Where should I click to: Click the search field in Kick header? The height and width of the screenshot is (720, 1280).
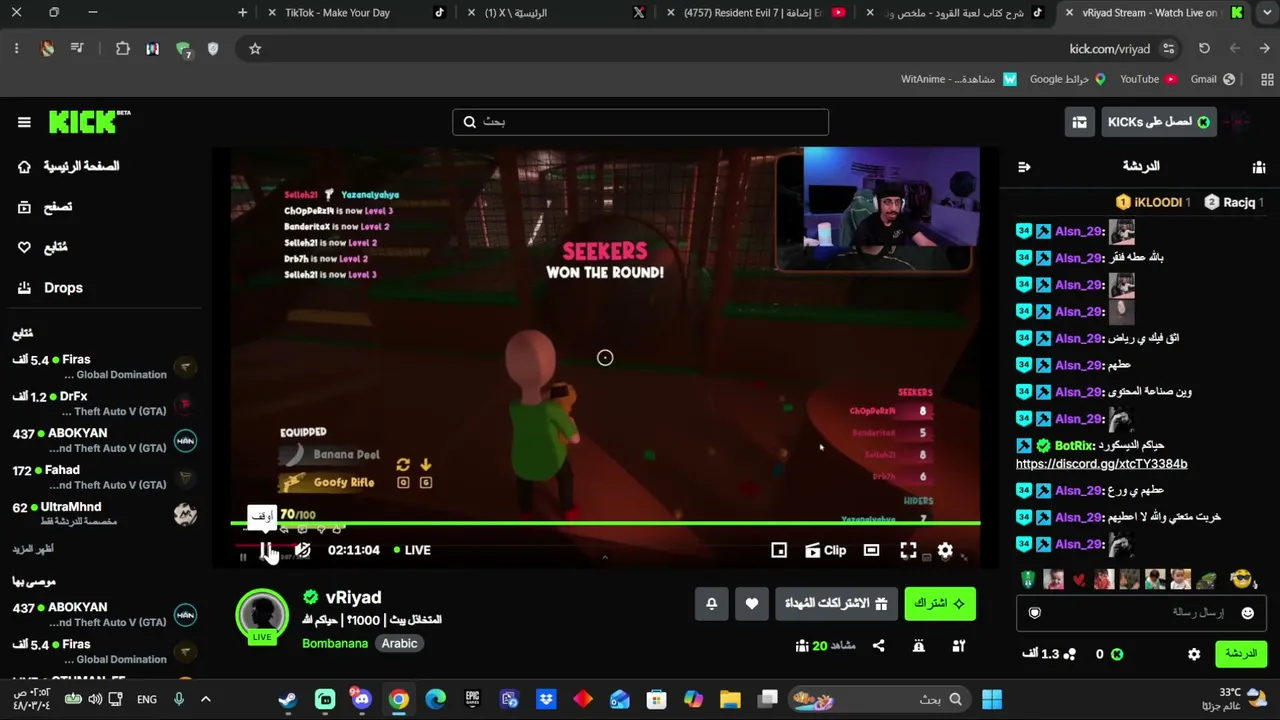tap(640, 122)
